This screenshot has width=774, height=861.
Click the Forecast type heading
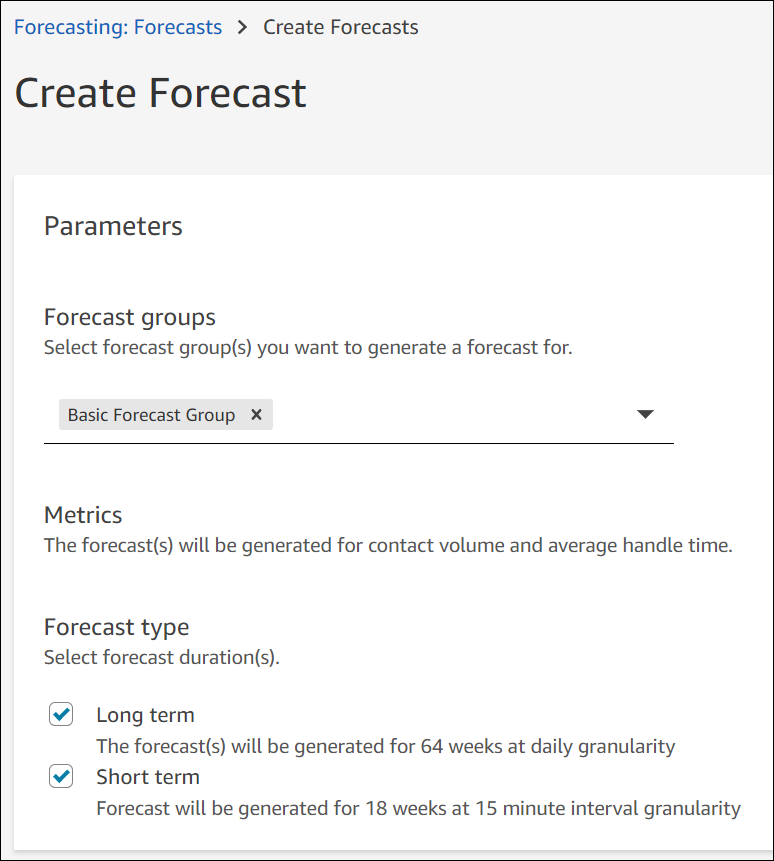pos(116,627)
